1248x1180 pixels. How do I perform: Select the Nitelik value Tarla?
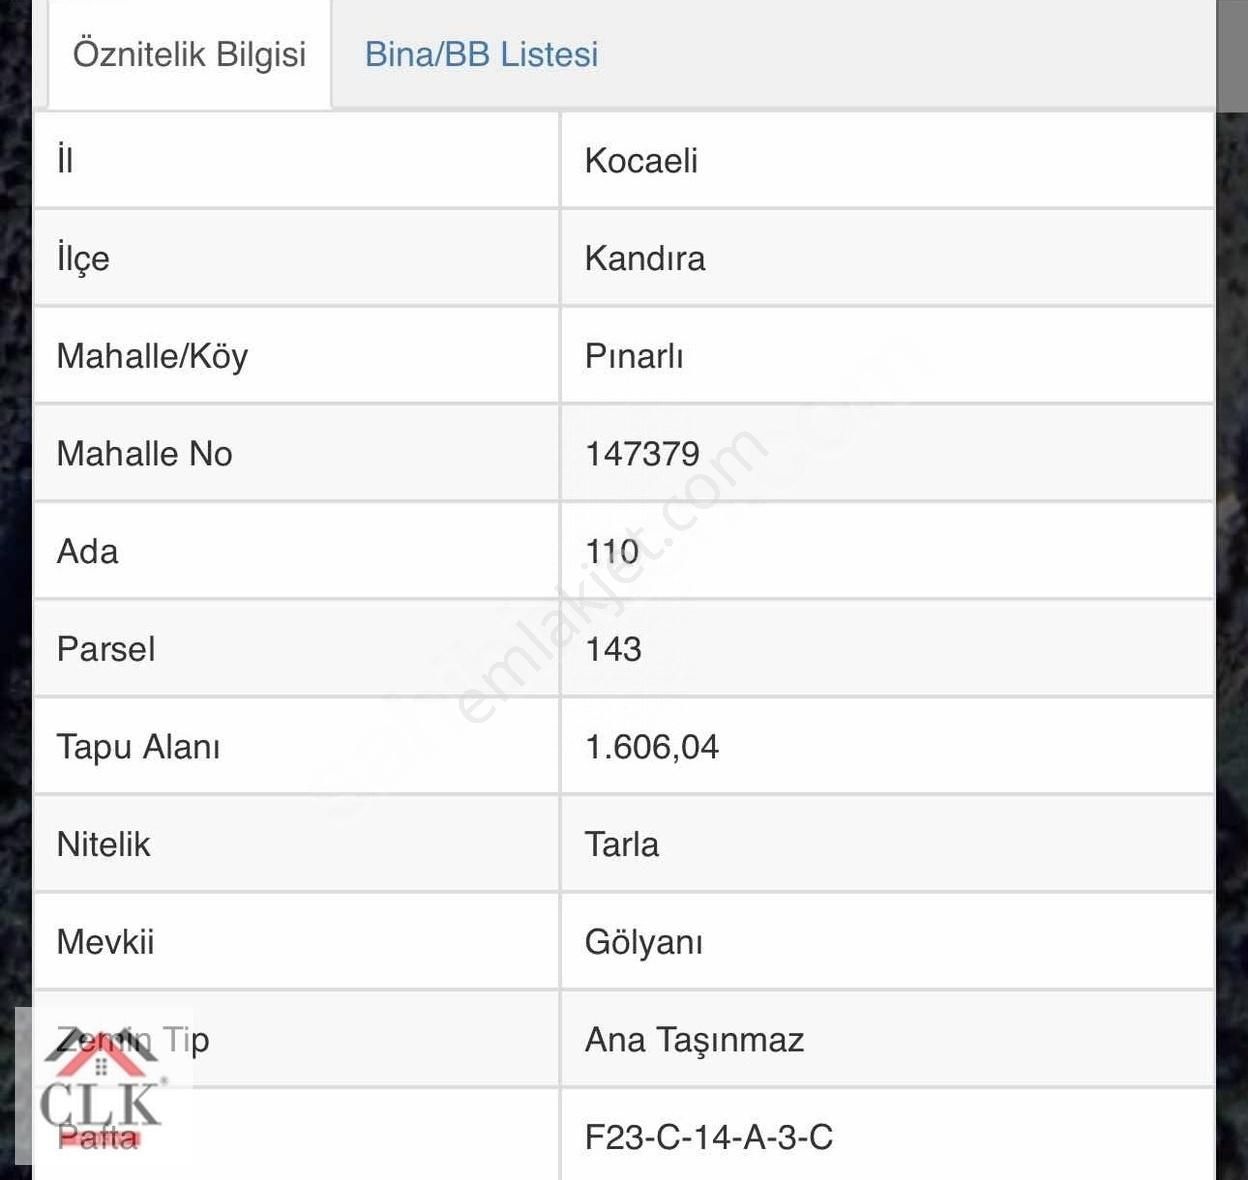[621, 844]
